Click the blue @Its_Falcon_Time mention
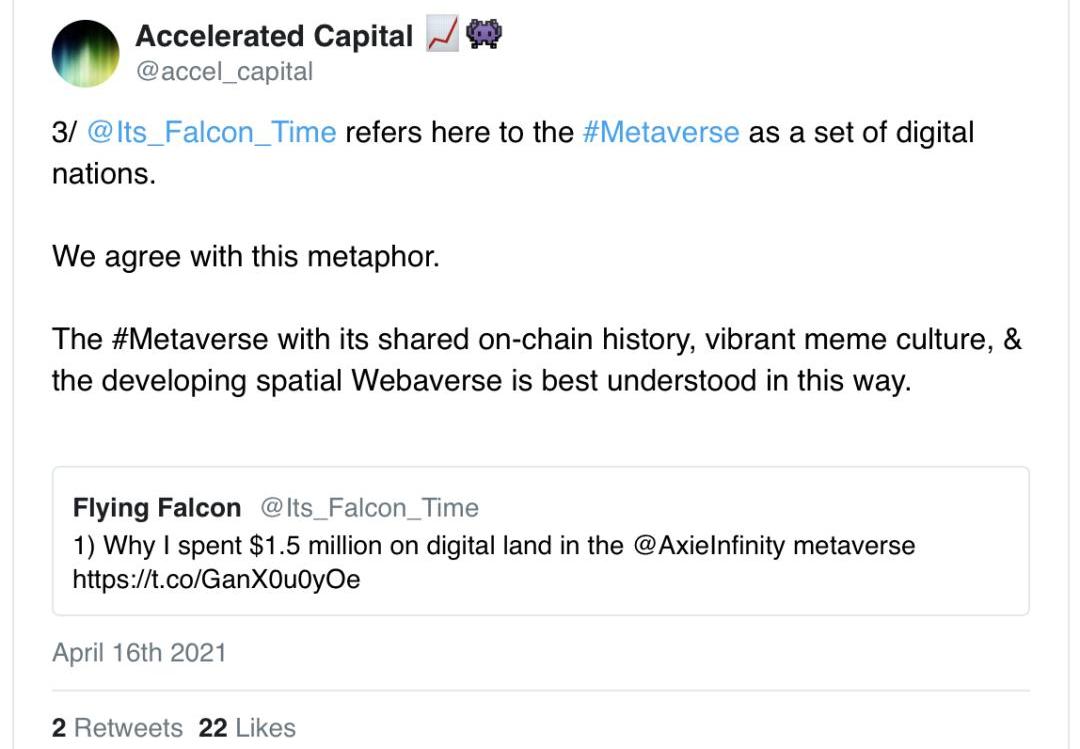This screenshot has width=1080, height=749. [x=211, y=132]
